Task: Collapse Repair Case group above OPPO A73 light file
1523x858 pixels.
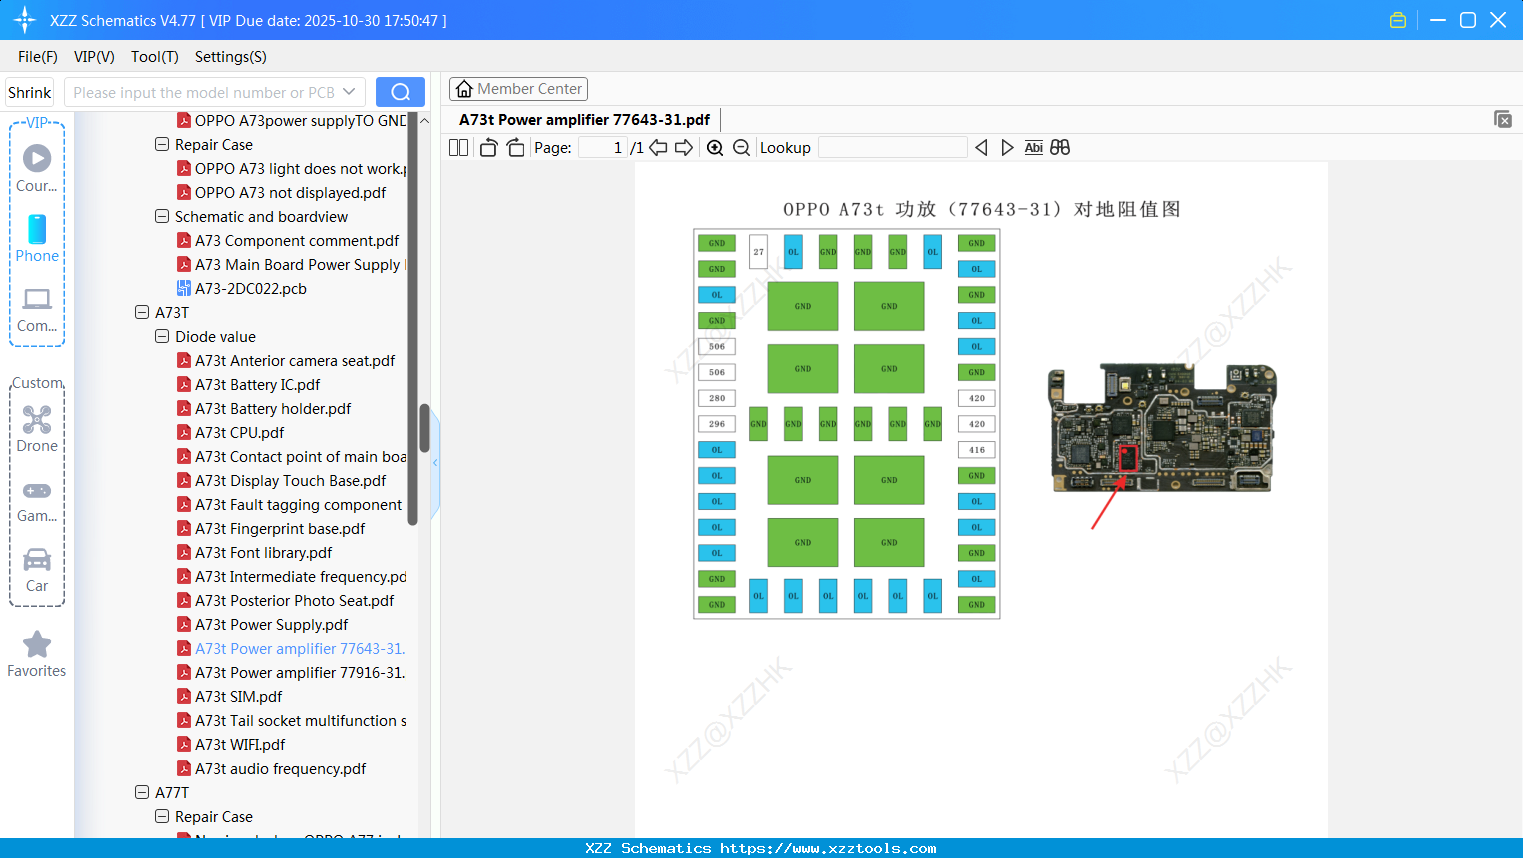Action: (162, 144)
